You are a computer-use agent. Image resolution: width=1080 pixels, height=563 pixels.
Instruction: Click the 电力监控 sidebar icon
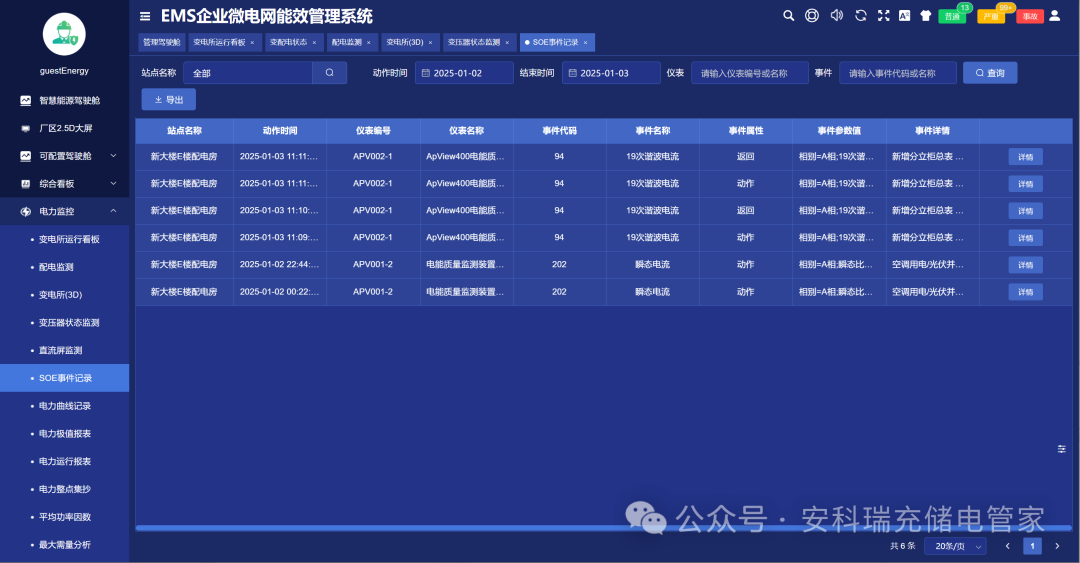pyautogui.click(x=25, y=212)
